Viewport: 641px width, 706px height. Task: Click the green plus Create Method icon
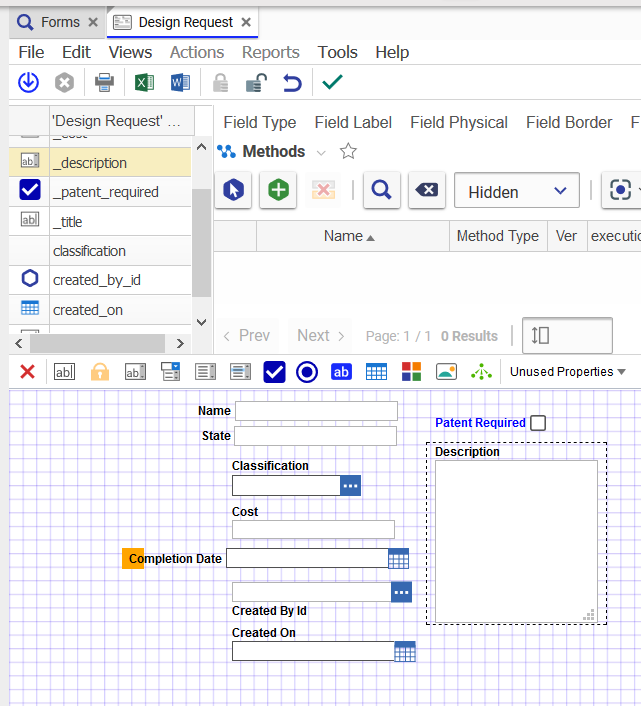click(278, 191)
